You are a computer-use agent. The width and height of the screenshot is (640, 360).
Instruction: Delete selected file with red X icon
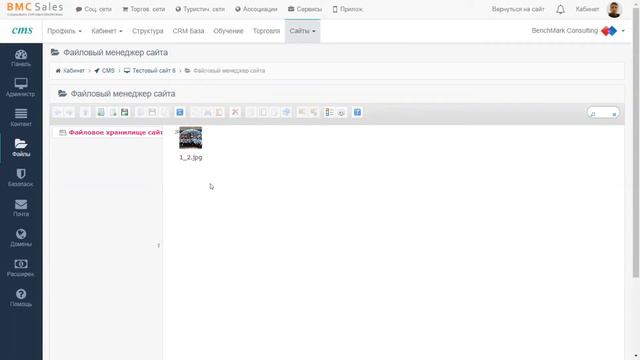235,112
